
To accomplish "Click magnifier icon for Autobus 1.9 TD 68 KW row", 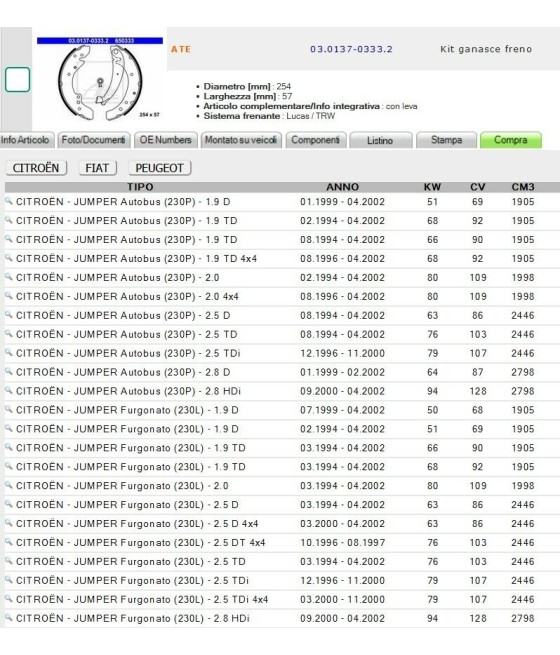I will click(x=9, y=220).
